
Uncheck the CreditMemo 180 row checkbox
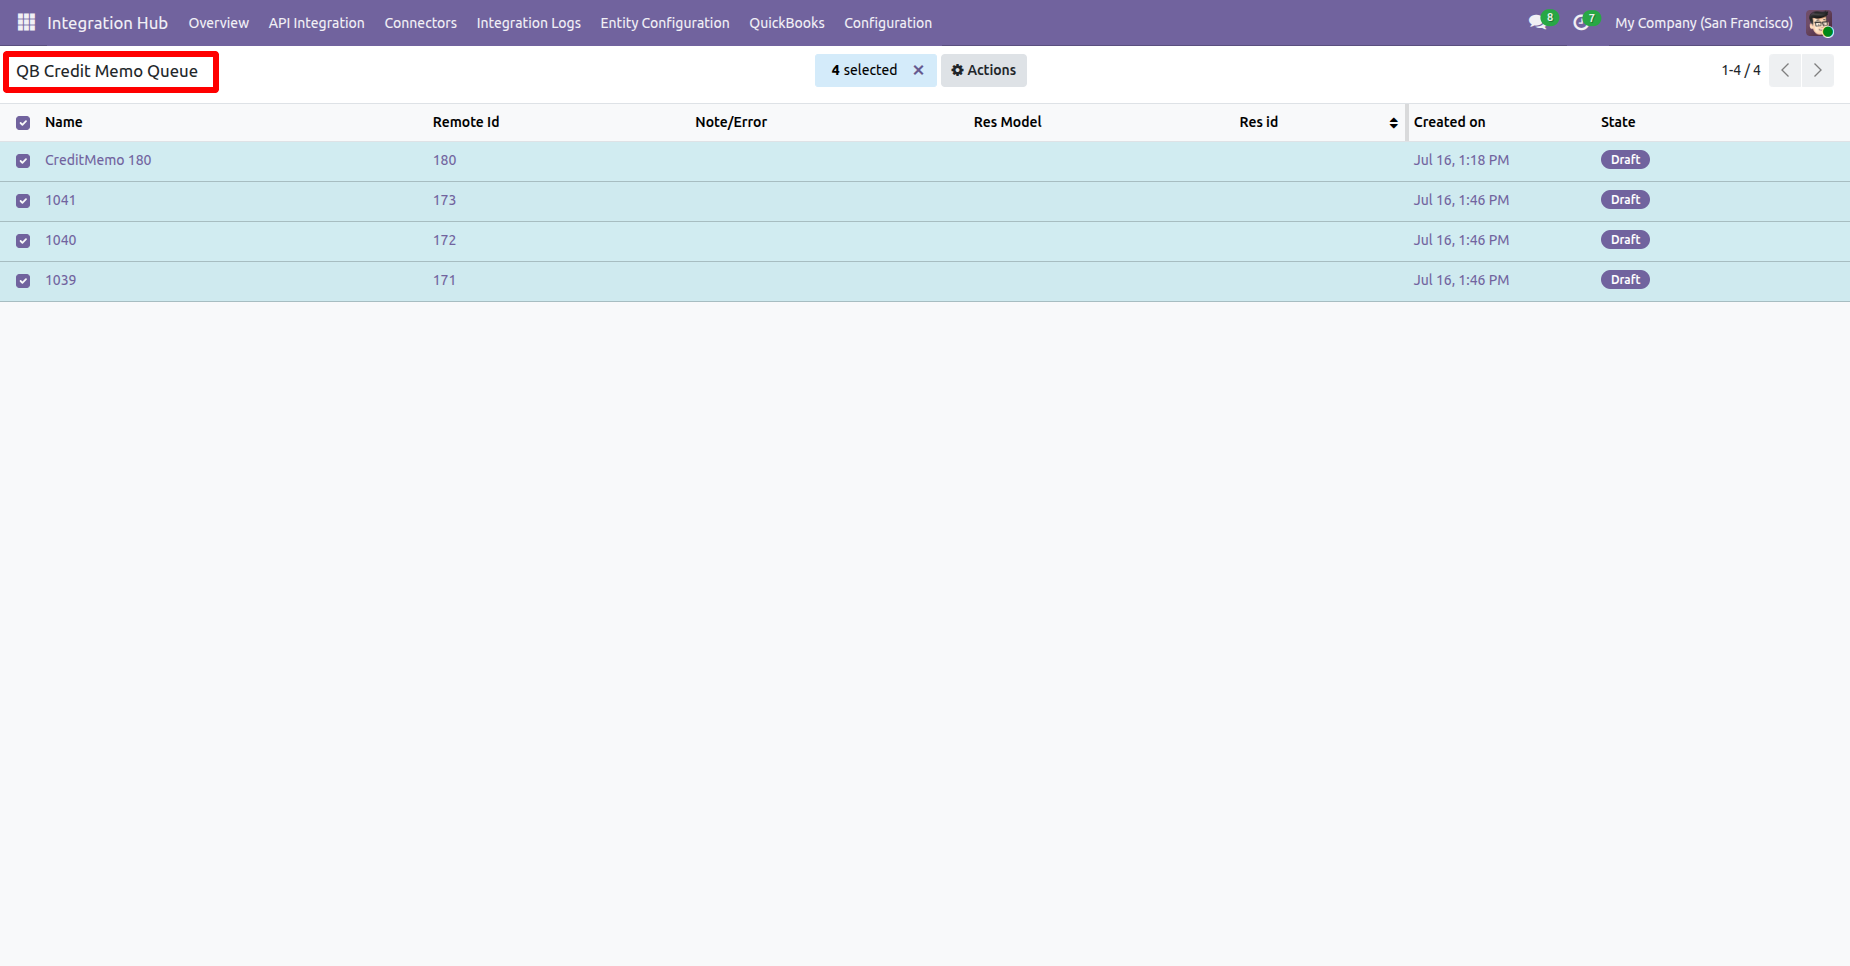point(23,161)
